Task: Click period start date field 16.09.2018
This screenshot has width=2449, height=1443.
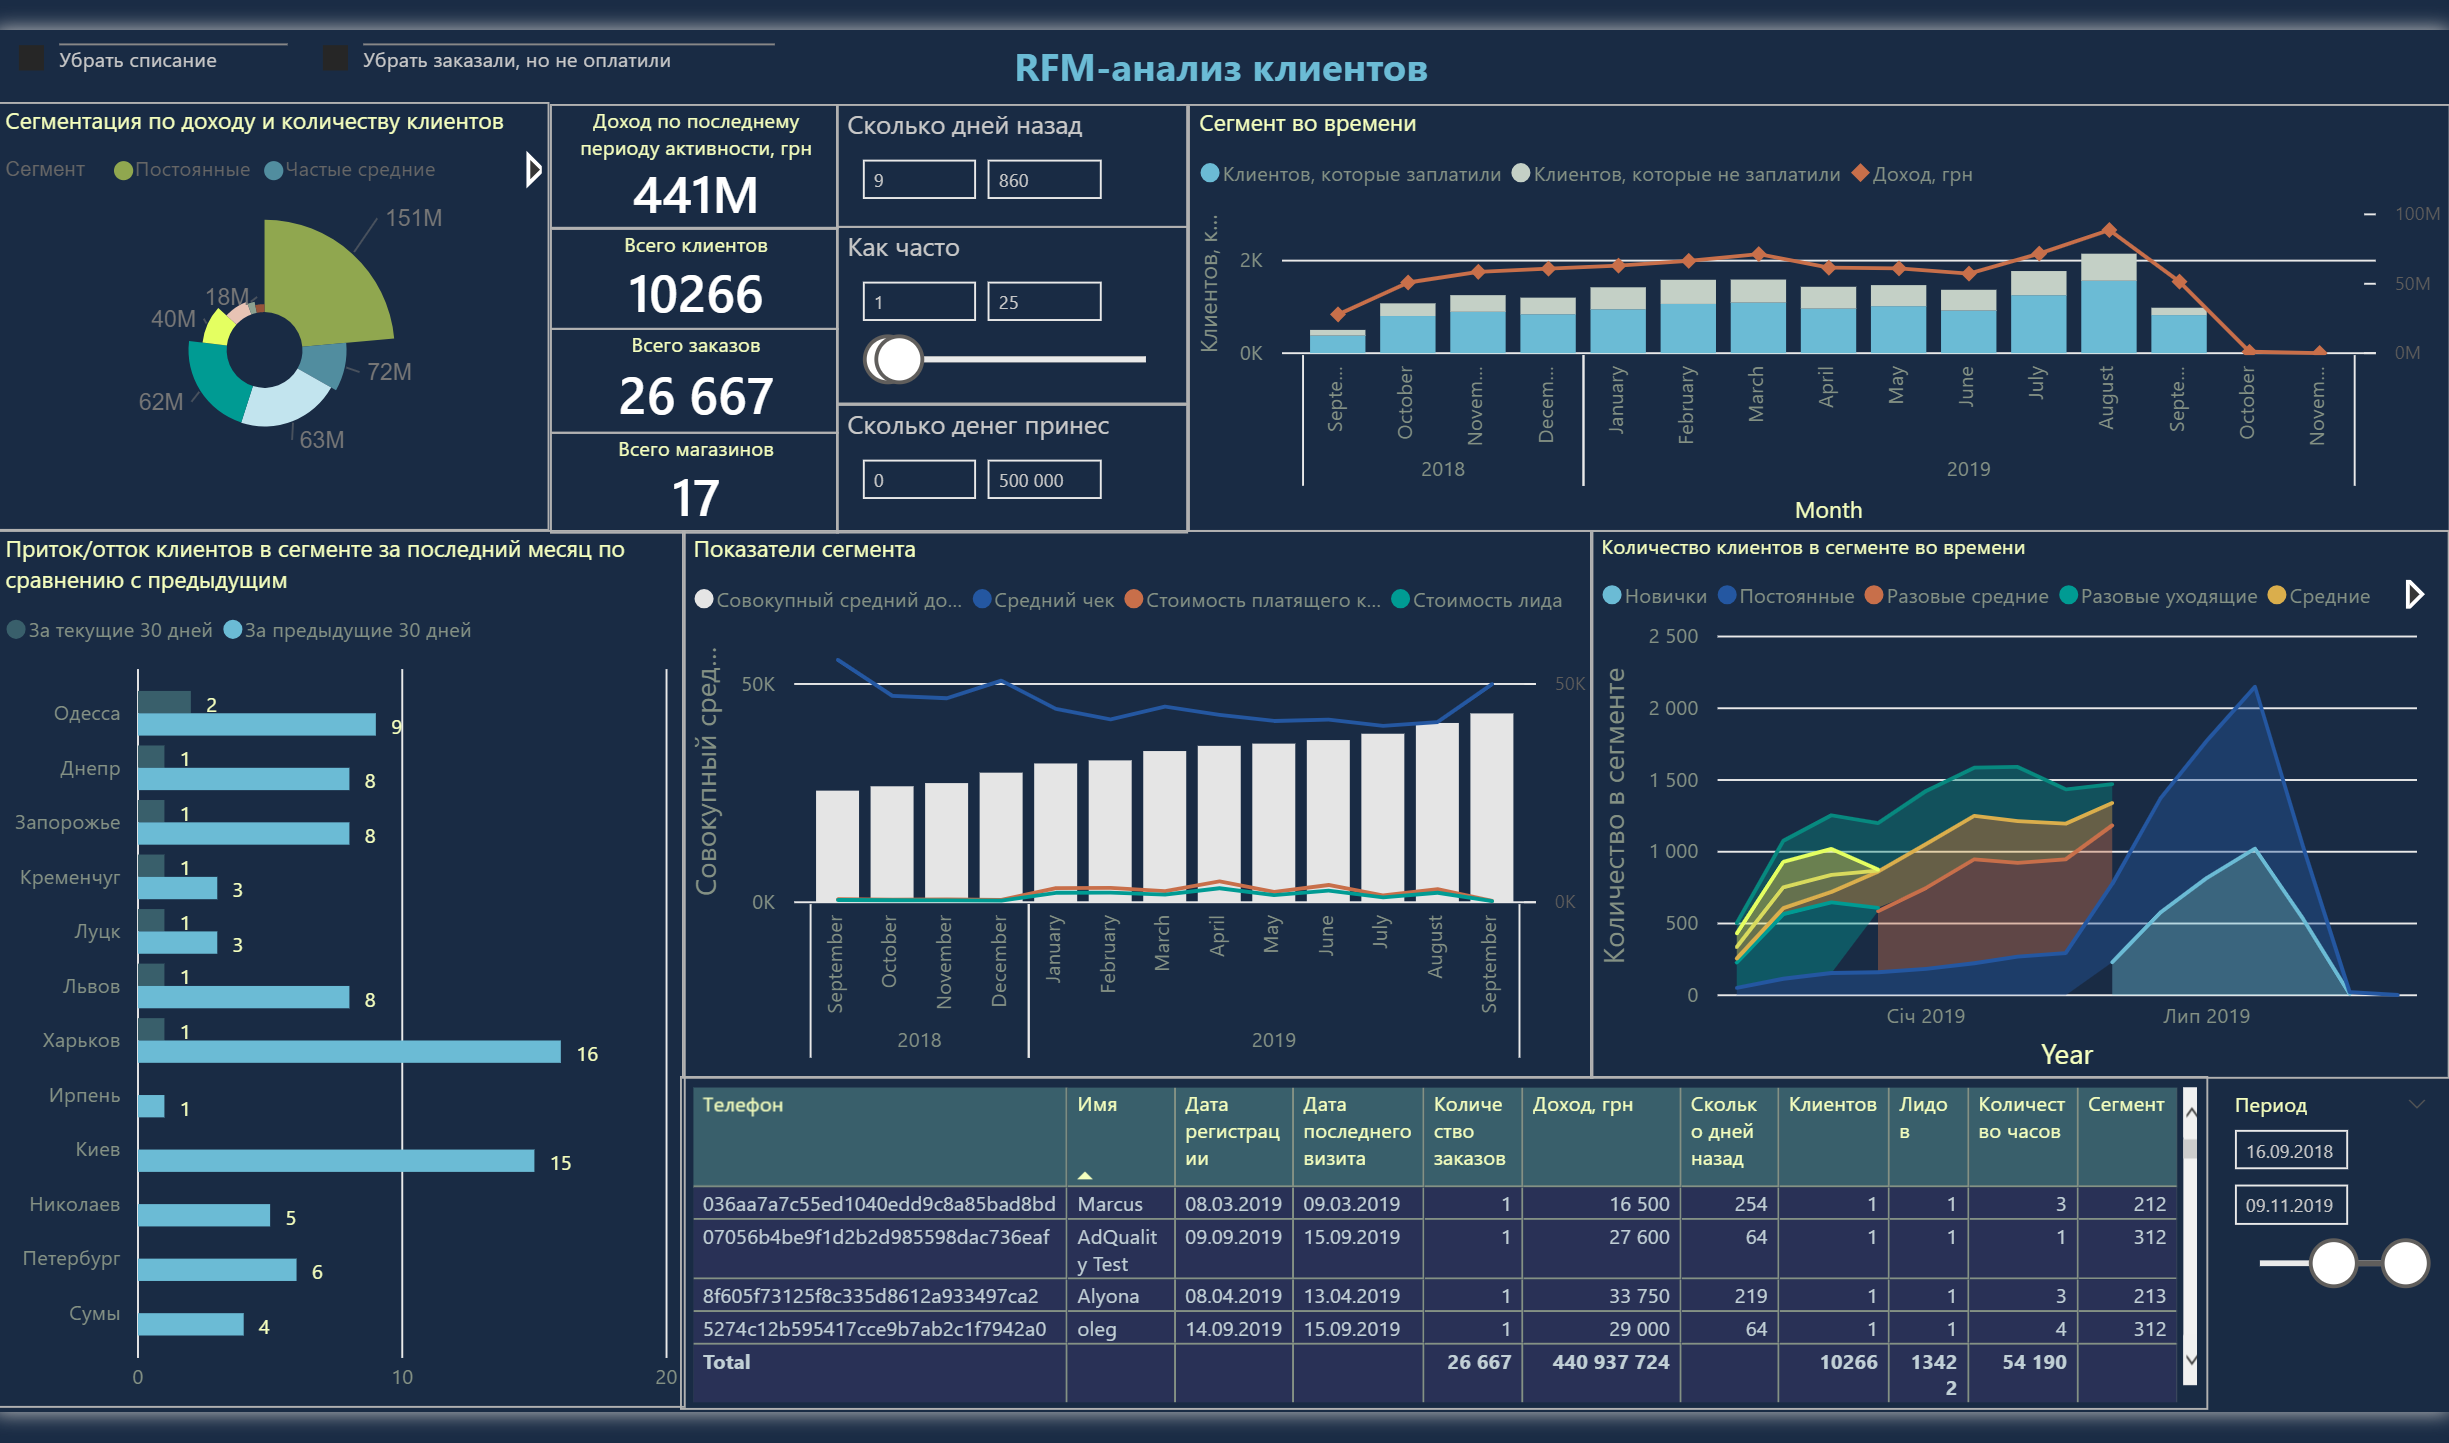Action: tap(2290, 1151)
